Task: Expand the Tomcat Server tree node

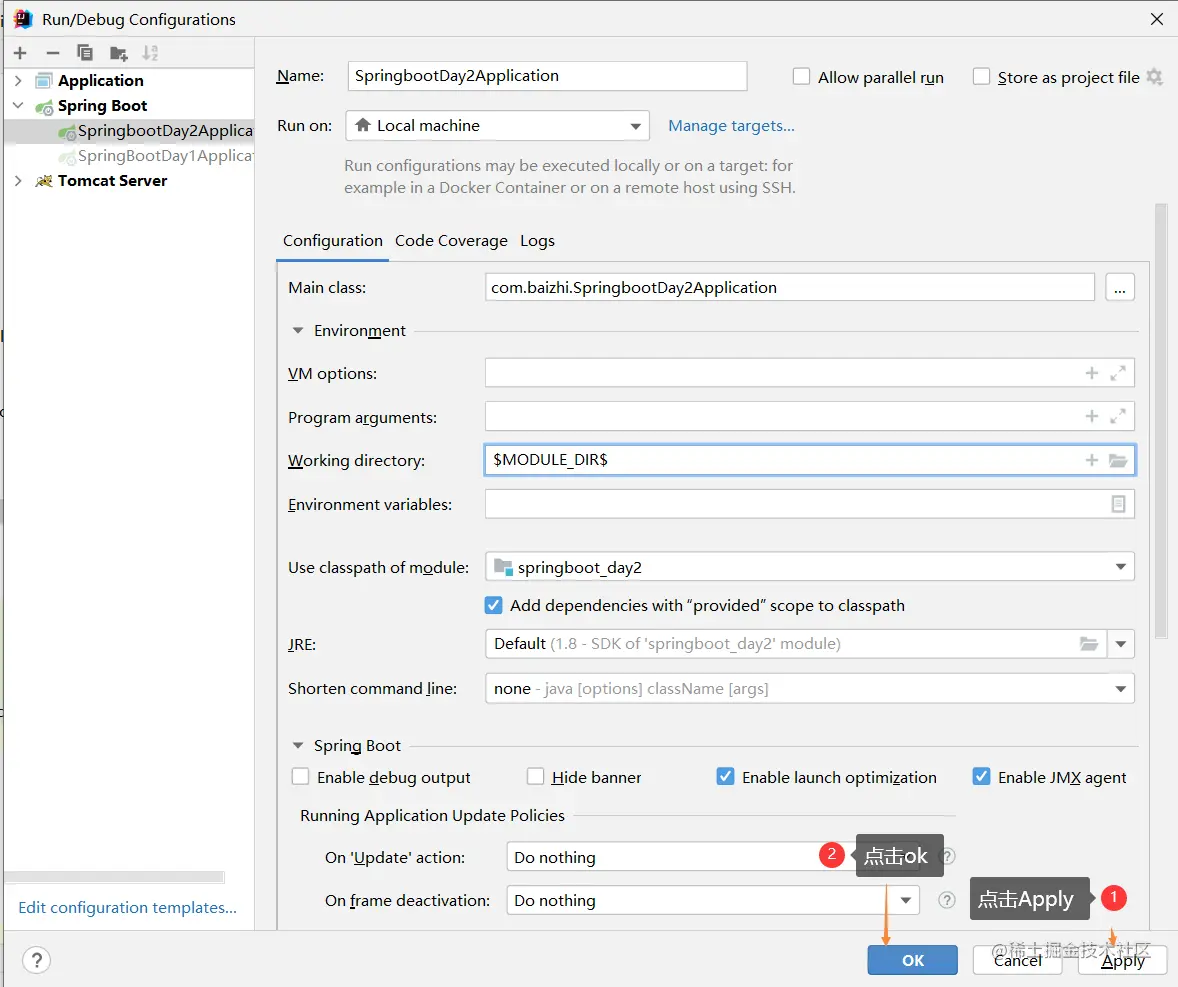Action: tap(19, 180)
